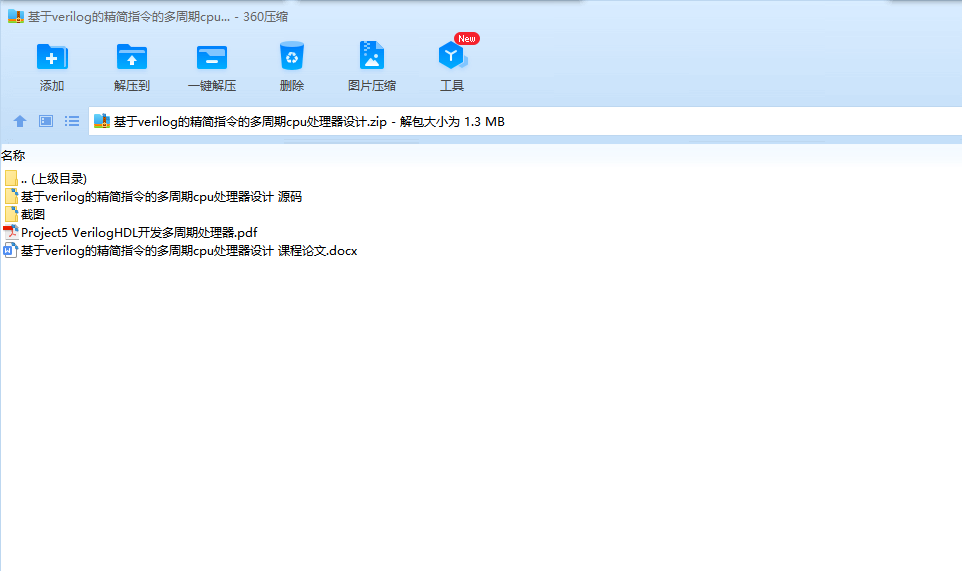The image size is (962, 571).
Task: Select the .. (上级目录) parent folder icon
Action: [11, 178]
